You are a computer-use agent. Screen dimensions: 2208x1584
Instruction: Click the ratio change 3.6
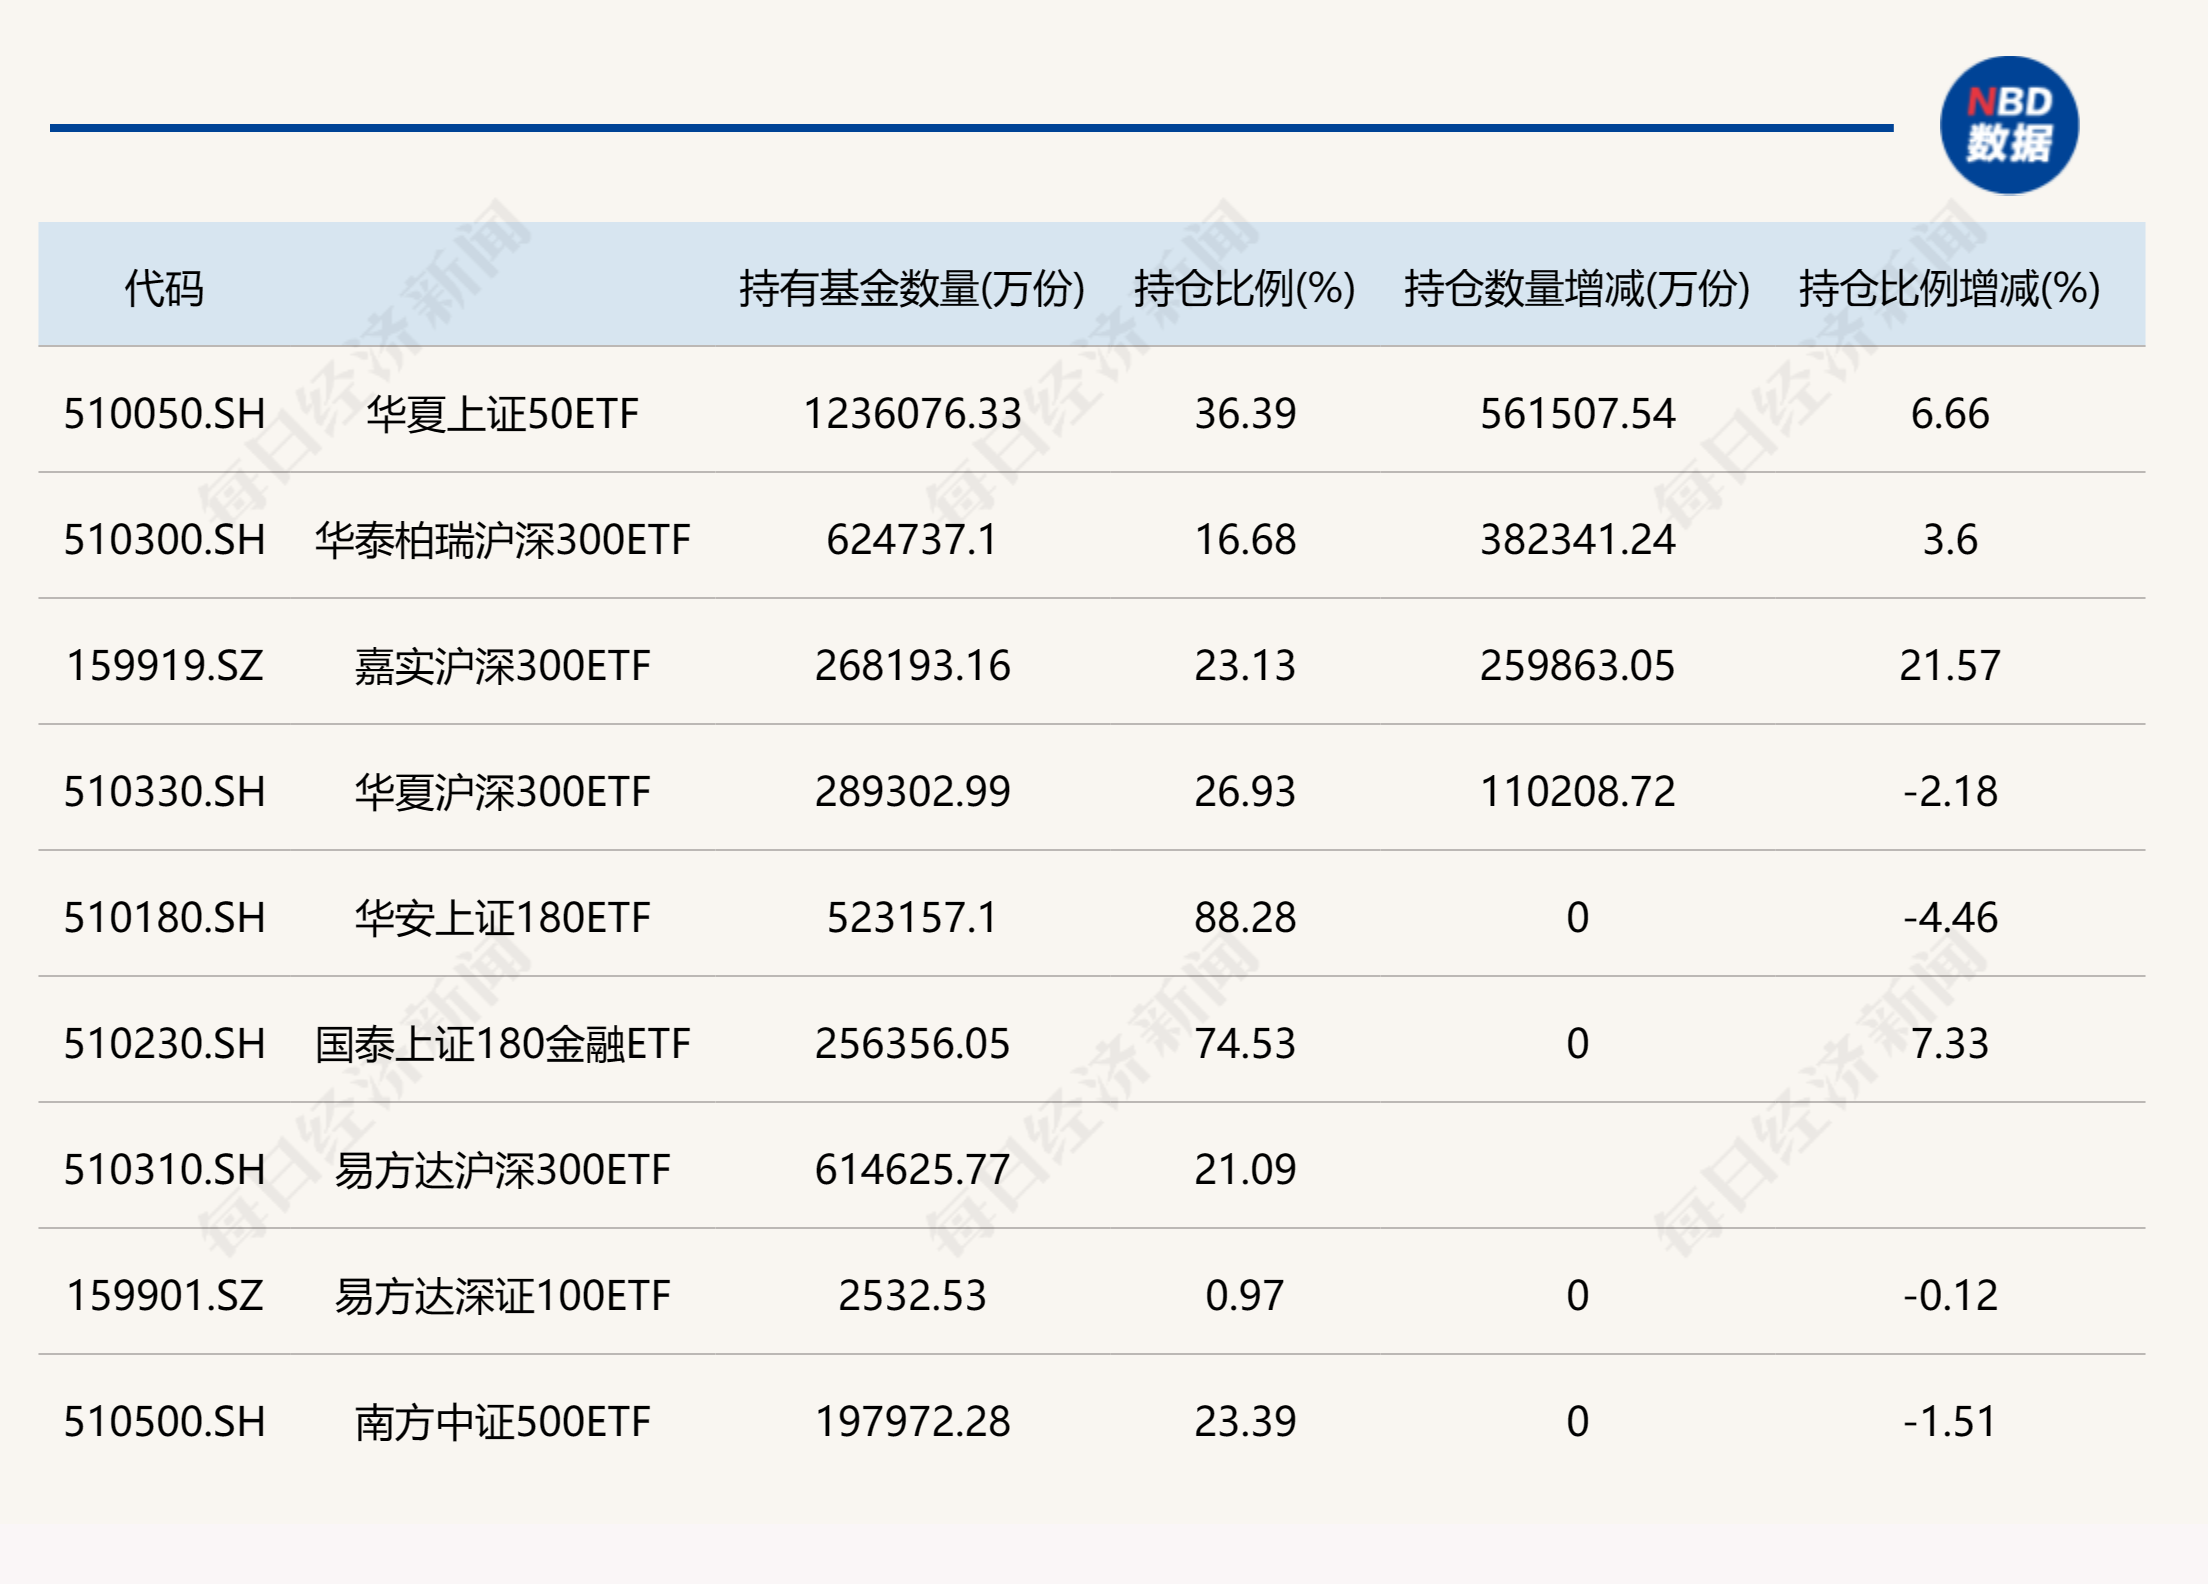point(1950,539)
